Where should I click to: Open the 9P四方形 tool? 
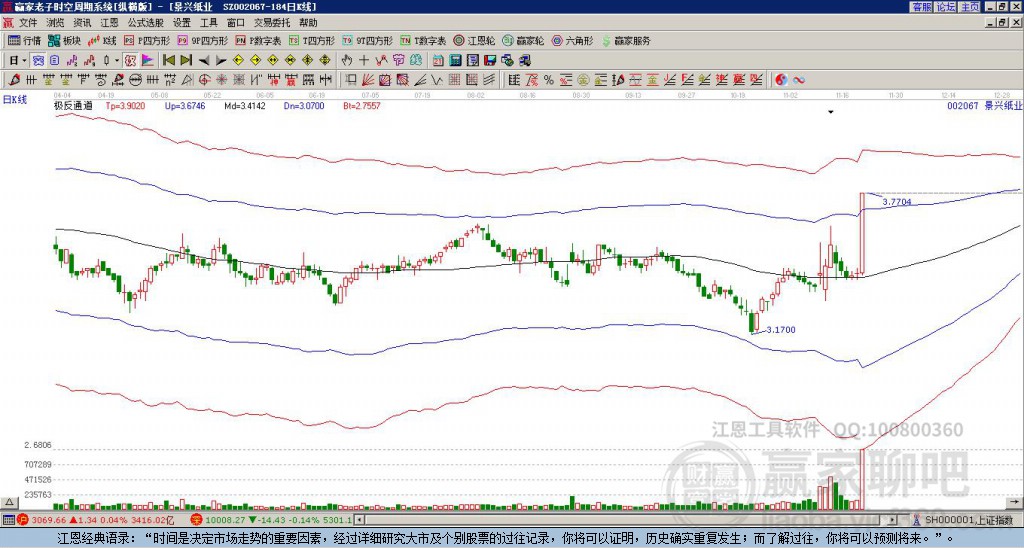click(x=202, y=40)
